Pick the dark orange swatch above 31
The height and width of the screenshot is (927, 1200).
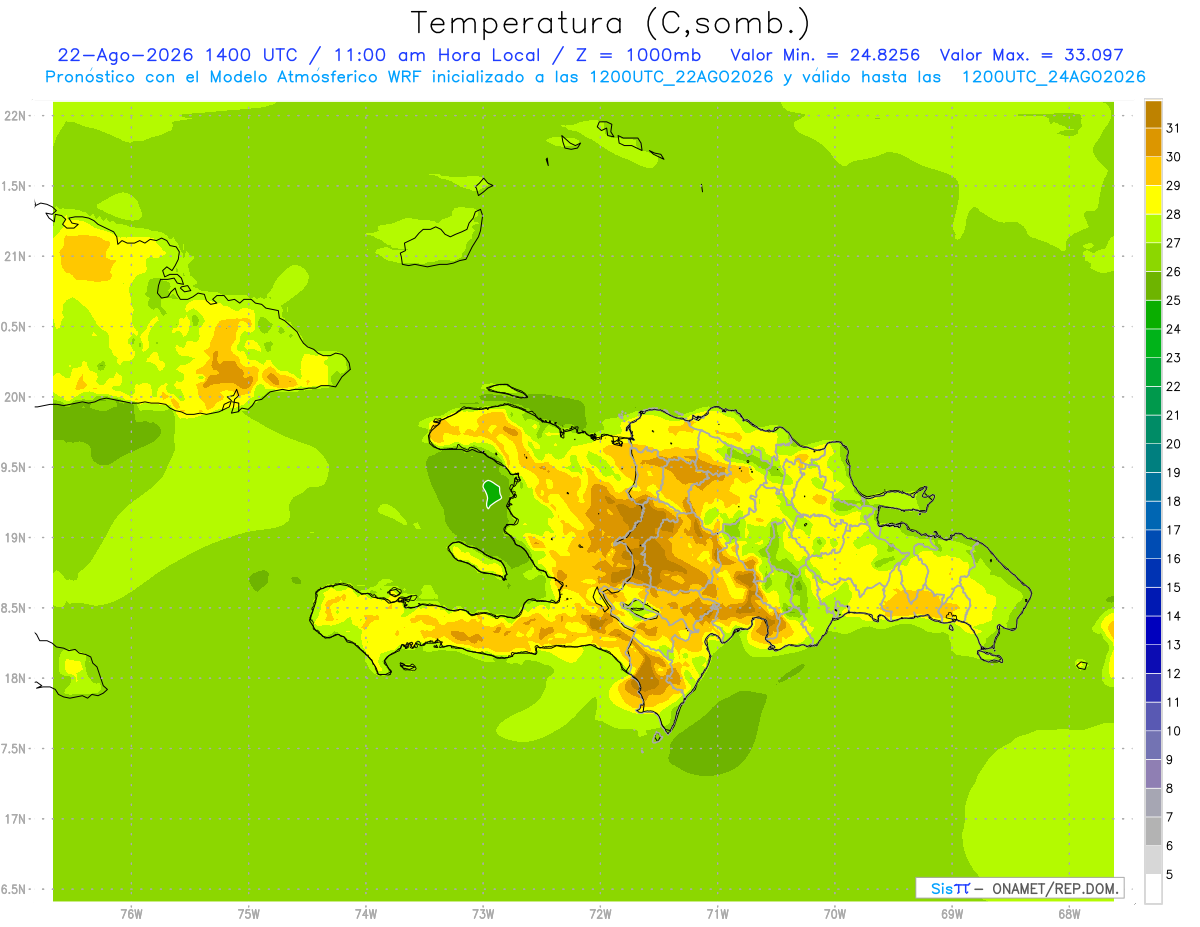pyautogui.click(x=1153, y=114)
